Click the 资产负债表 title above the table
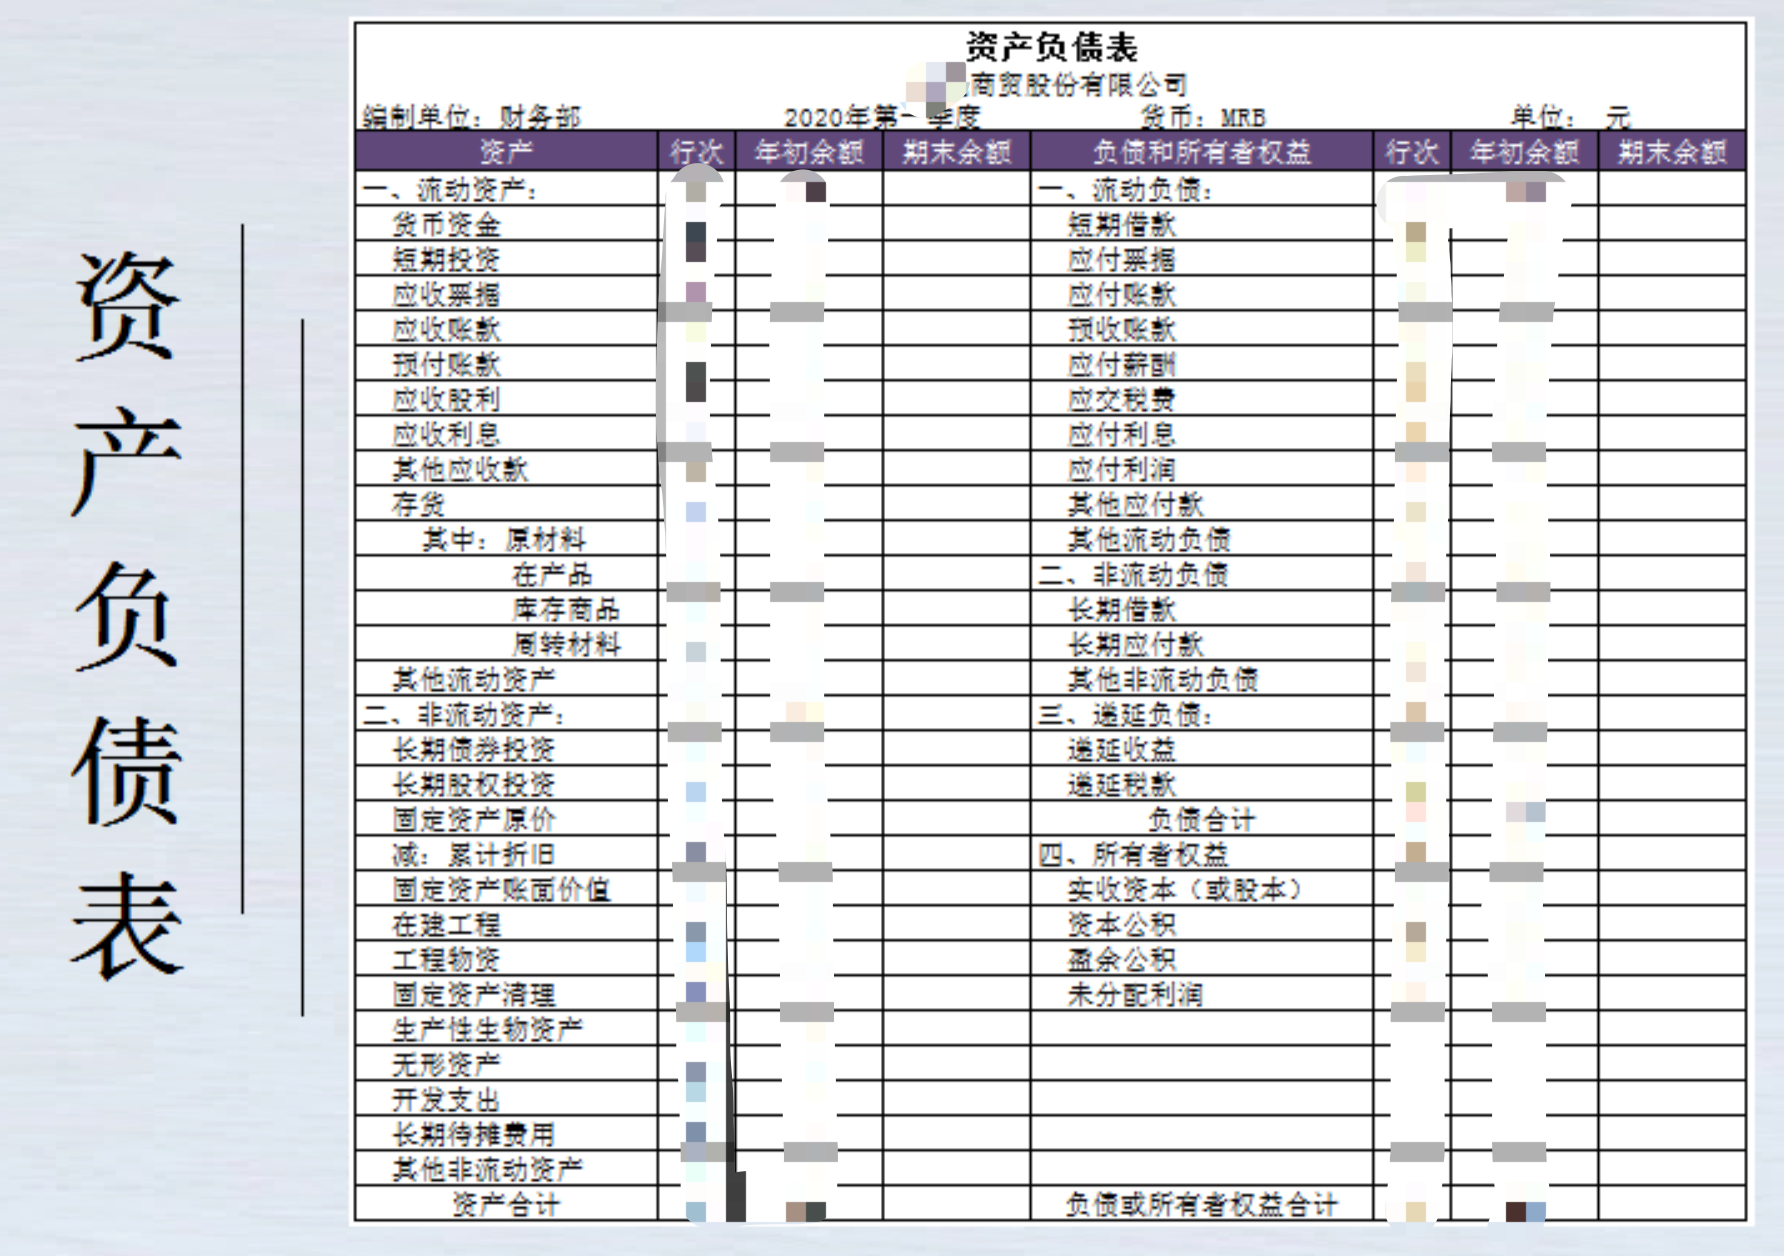Viewport: 1784px width, 1256px height. [1050, 47]
